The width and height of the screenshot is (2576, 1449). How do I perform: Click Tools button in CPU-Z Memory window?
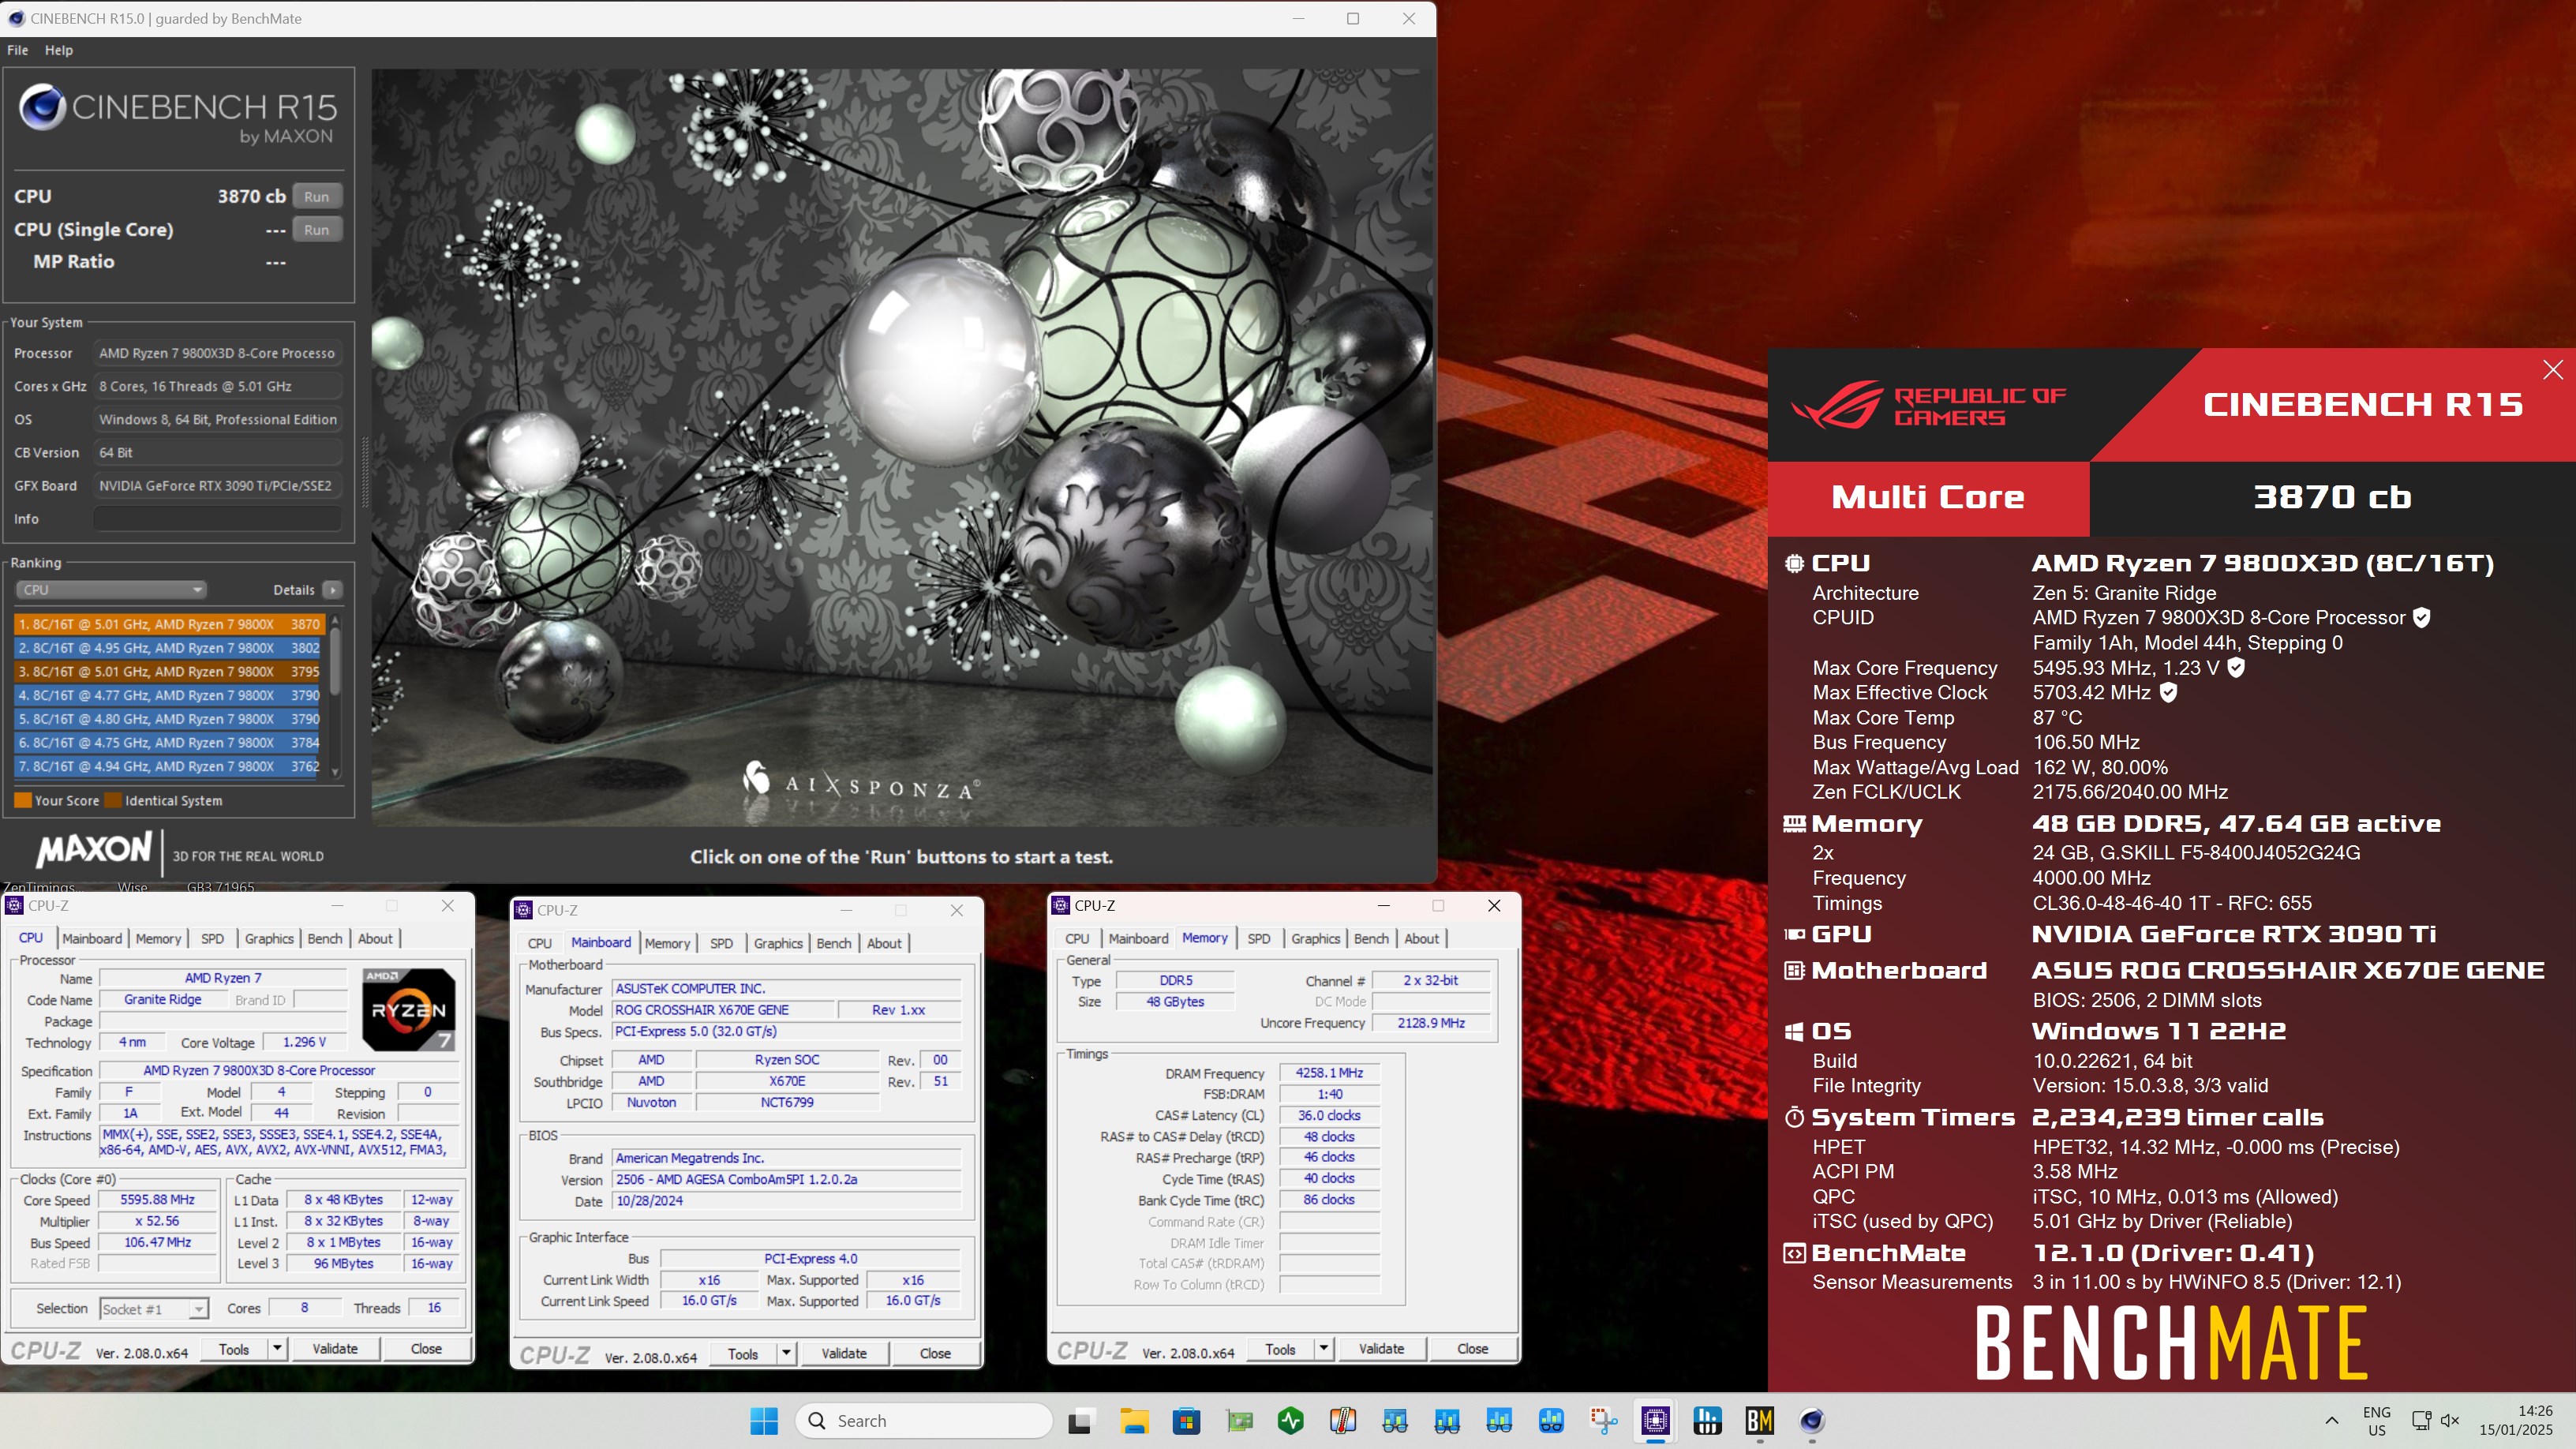click(1280, 1349)
